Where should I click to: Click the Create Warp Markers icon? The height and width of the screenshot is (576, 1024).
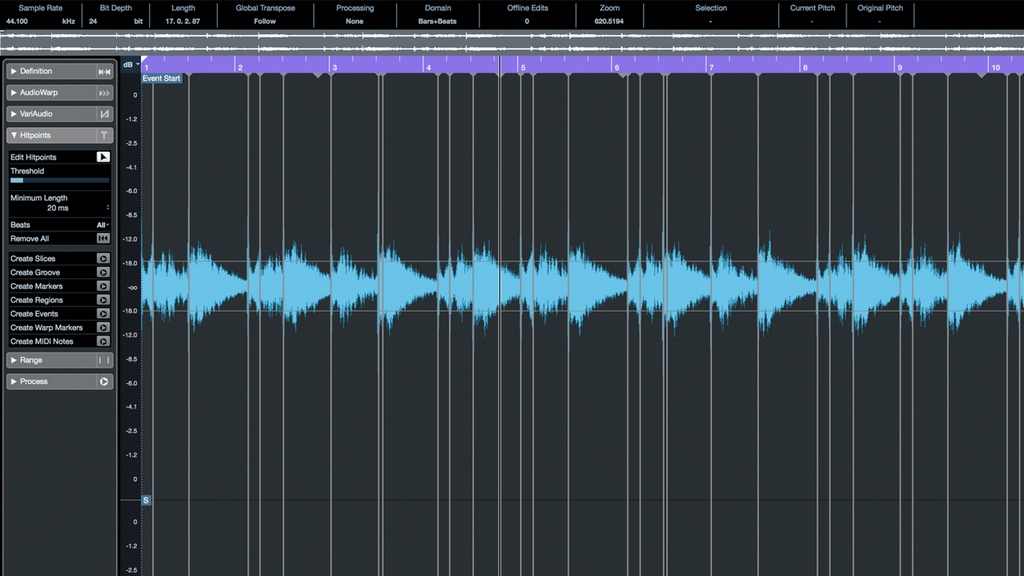pyautogui.click(x=102, y=327)
